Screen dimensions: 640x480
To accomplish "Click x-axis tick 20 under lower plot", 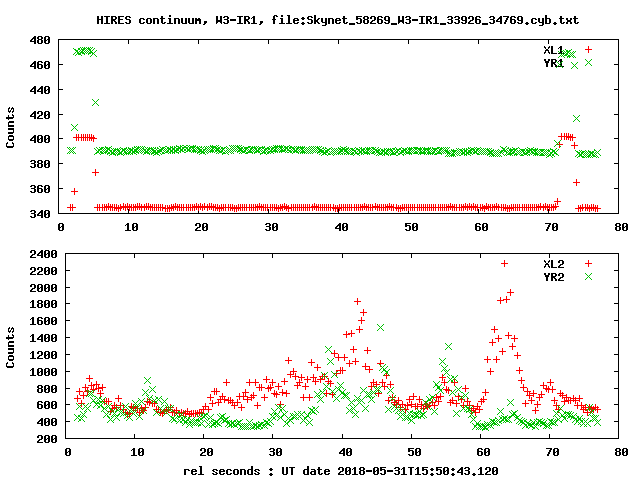I will point(206,452).
